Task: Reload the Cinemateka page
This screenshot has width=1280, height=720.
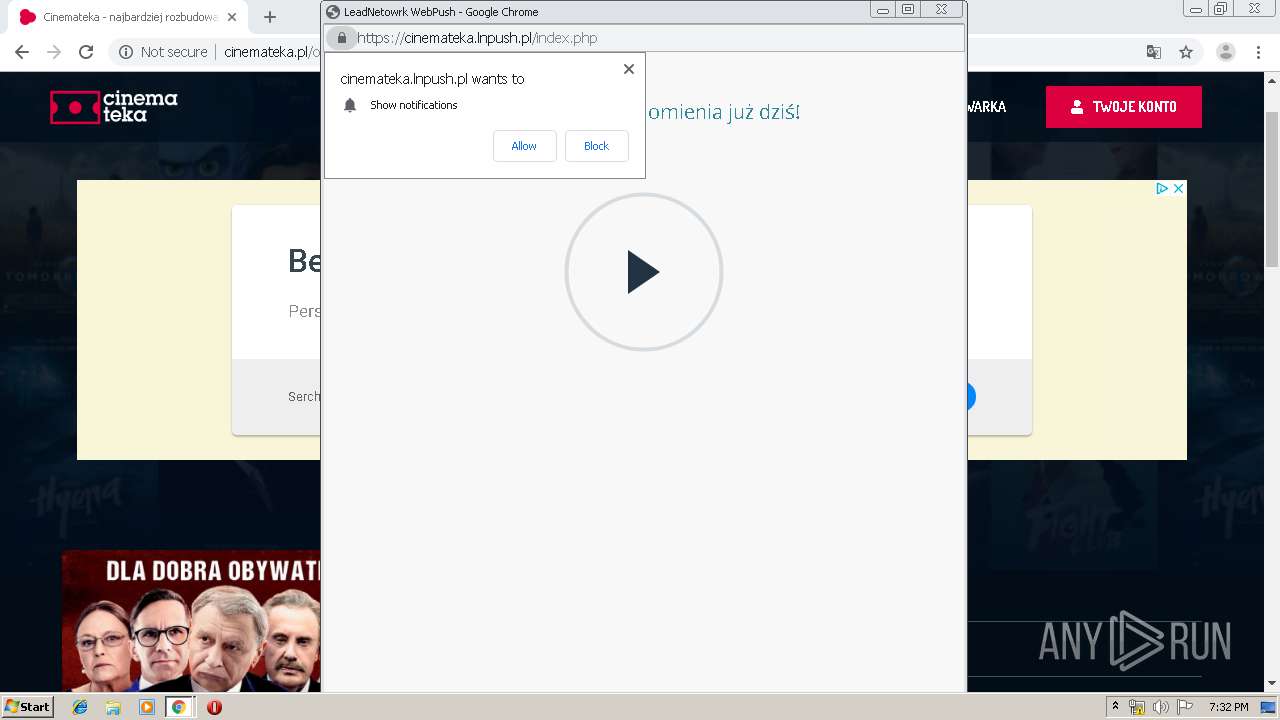Action: 86,52
